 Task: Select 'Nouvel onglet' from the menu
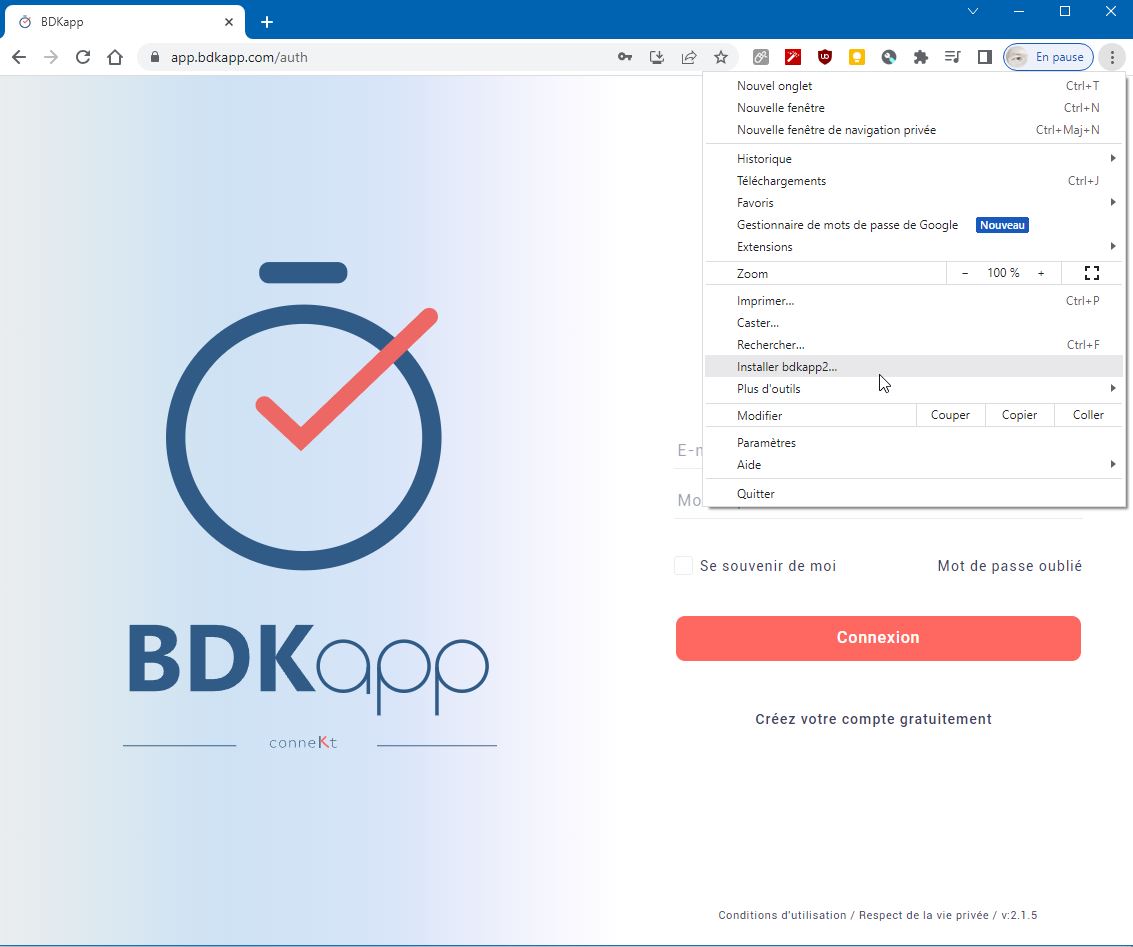coord(915,85)
